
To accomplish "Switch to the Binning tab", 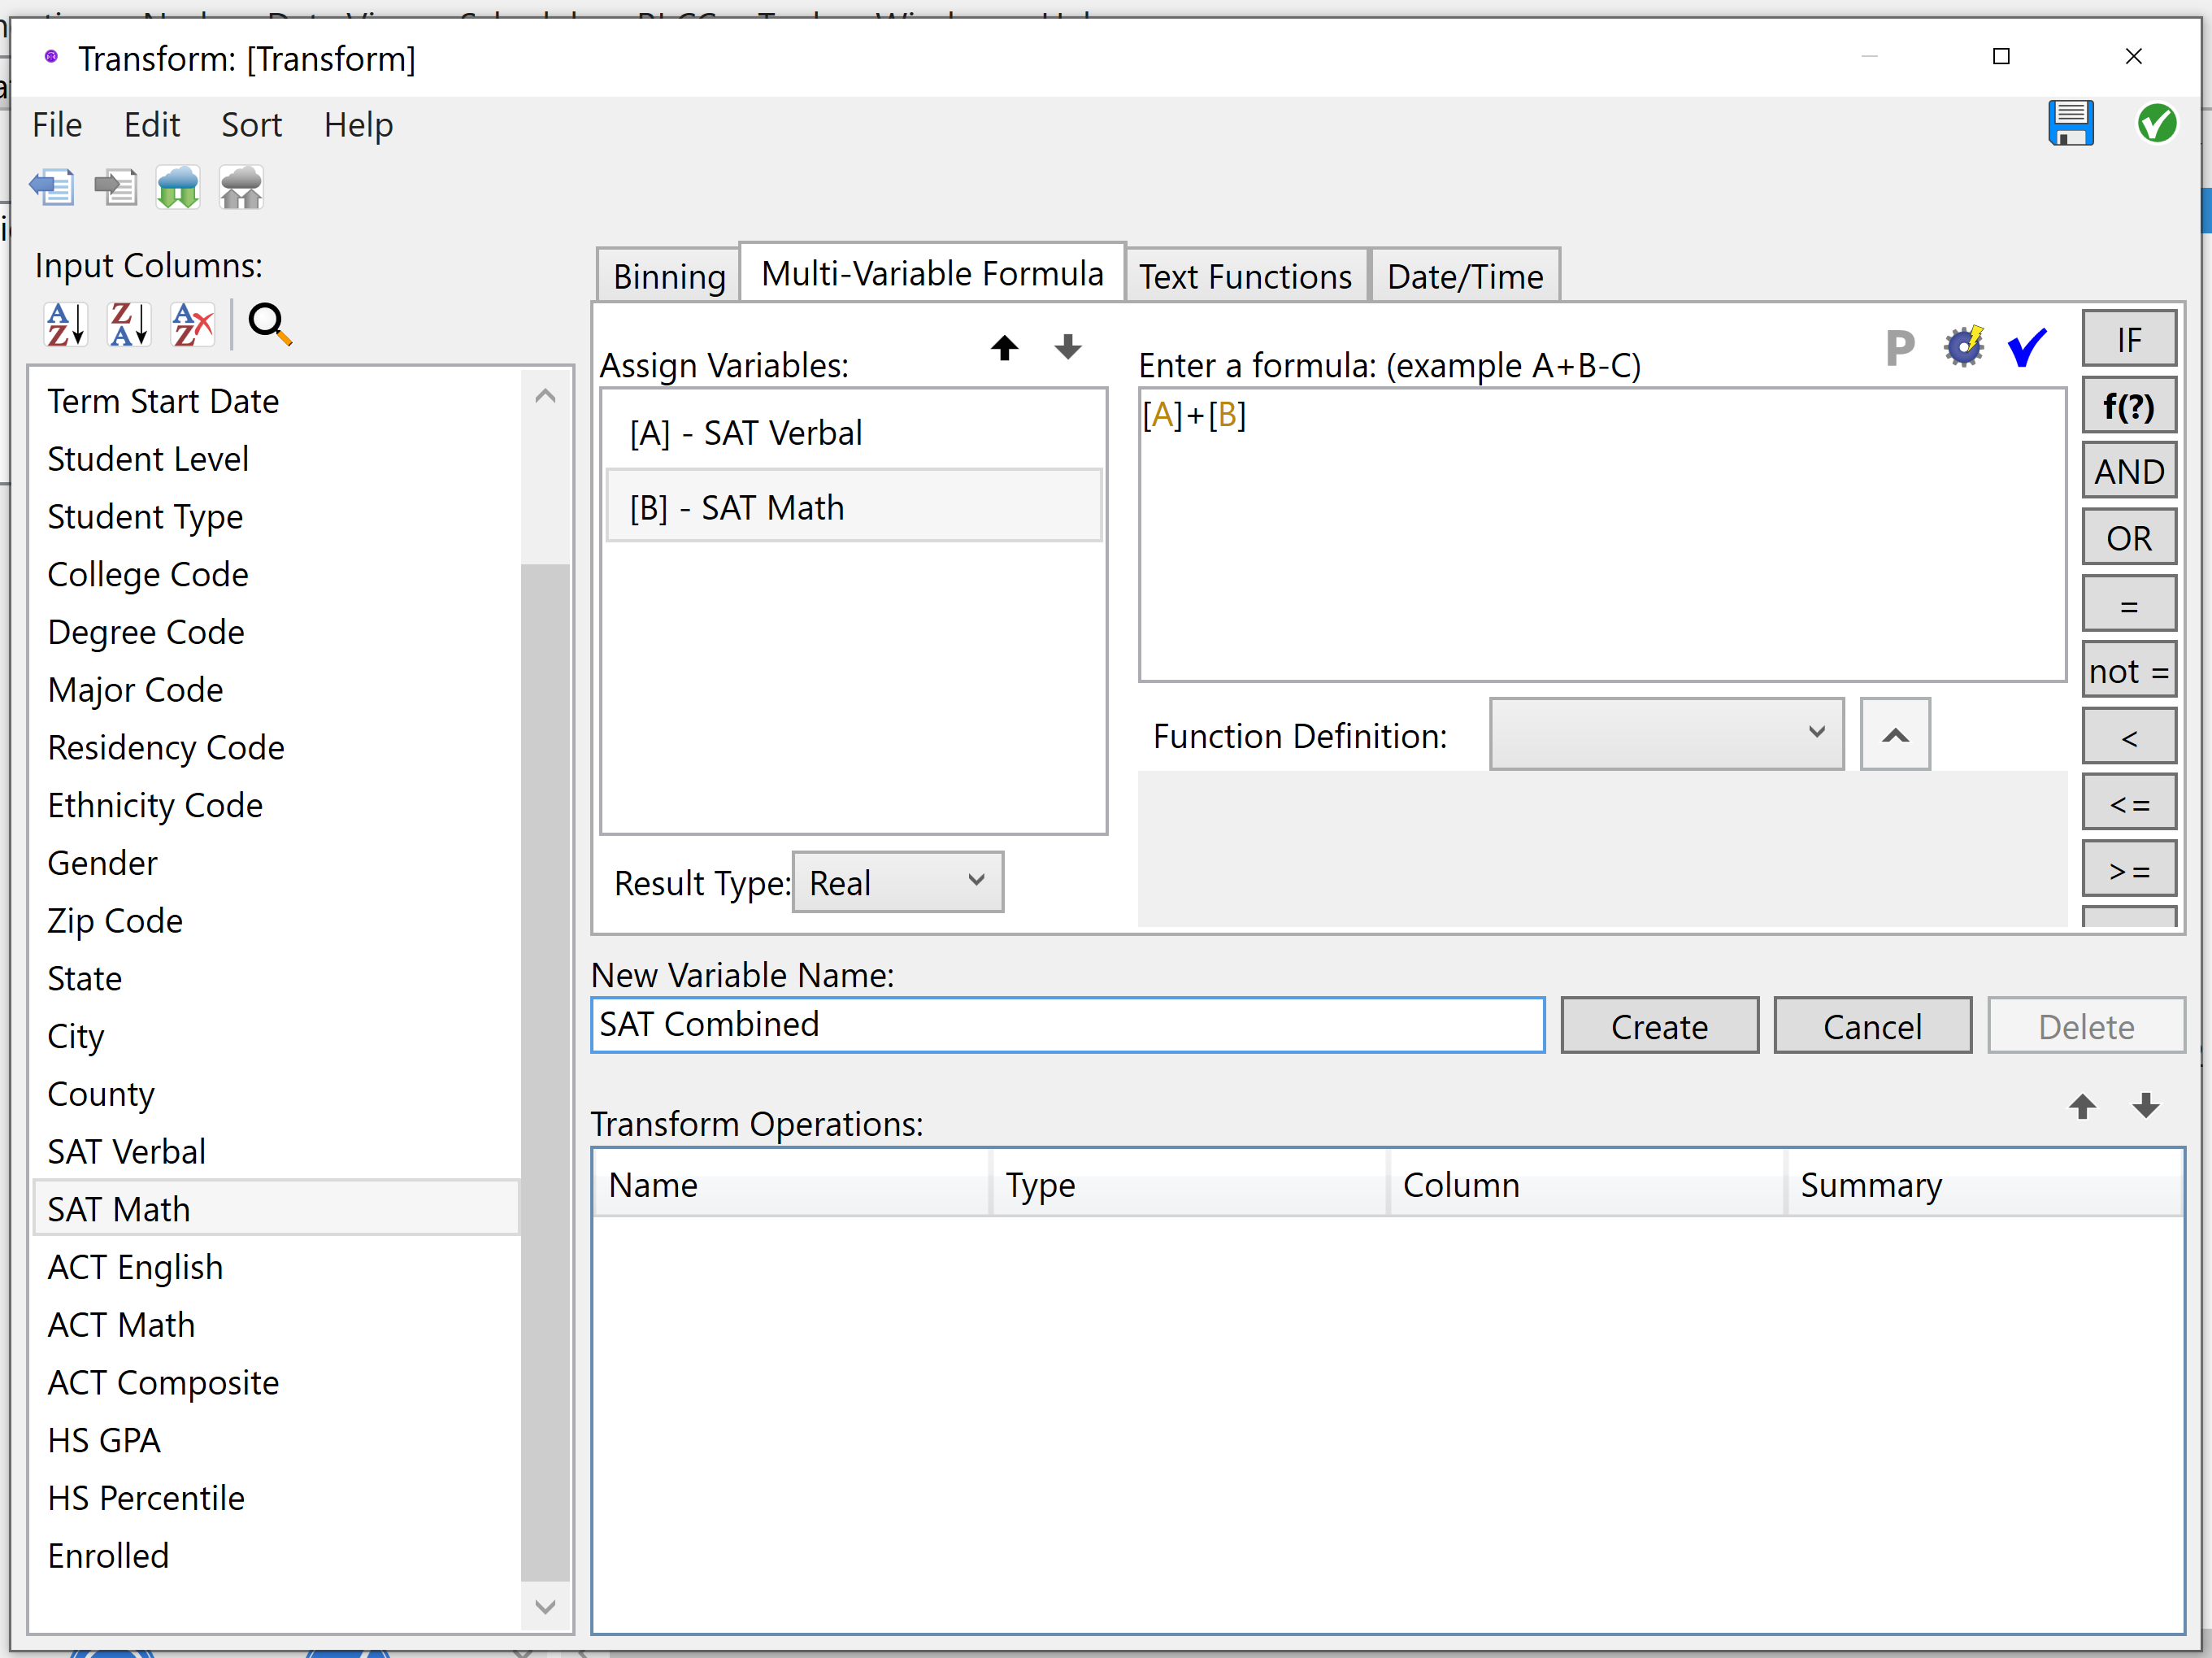I will point(669,276).
